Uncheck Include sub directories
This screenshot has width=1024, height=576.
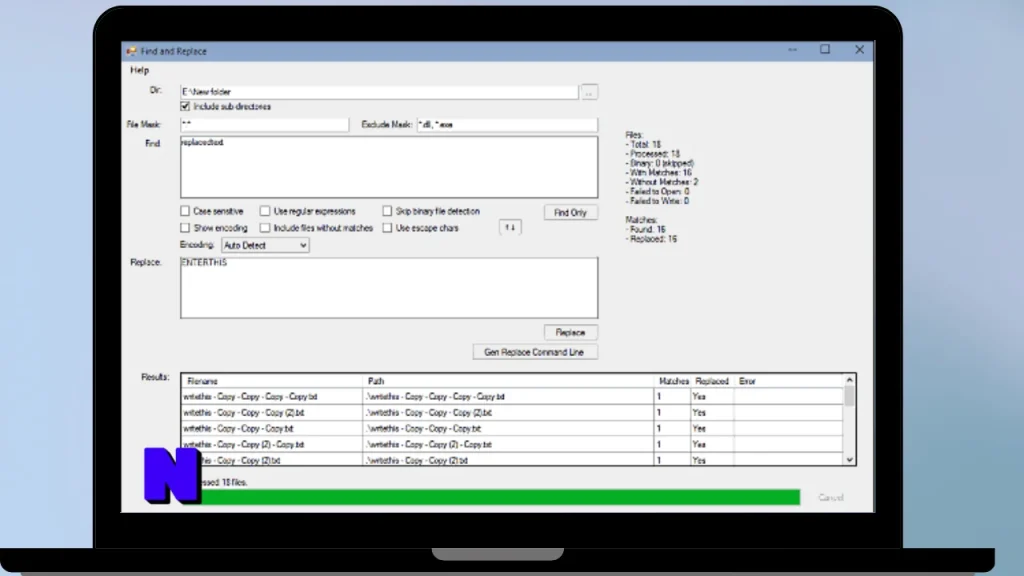pyautogui.click(x=185, y=106)
